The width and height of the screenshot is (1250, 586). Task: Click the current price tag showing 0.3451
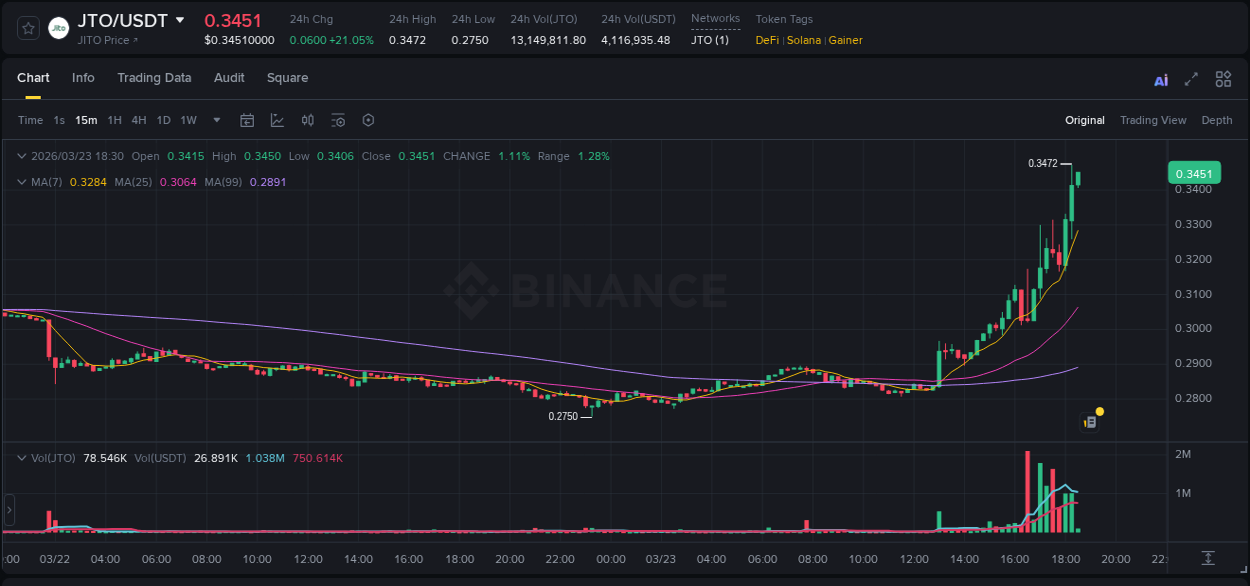[x=1194, y=172]
